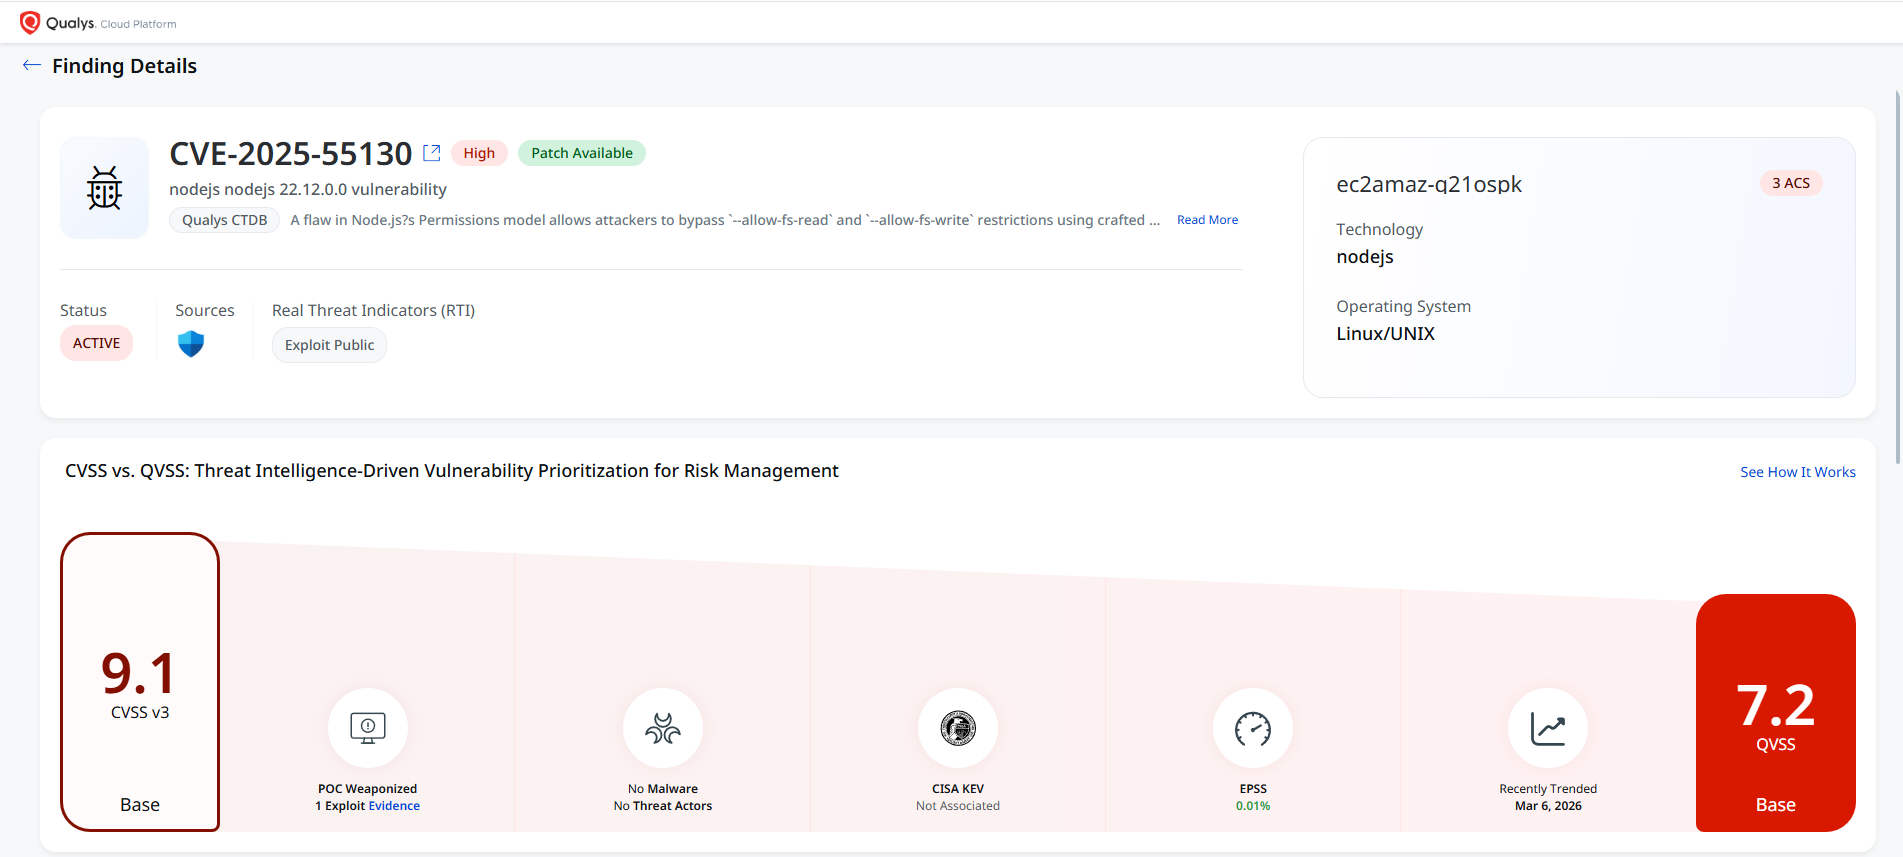Click the EPSS gauge icon
The image size is (1903, 857).
(1253, 728)
